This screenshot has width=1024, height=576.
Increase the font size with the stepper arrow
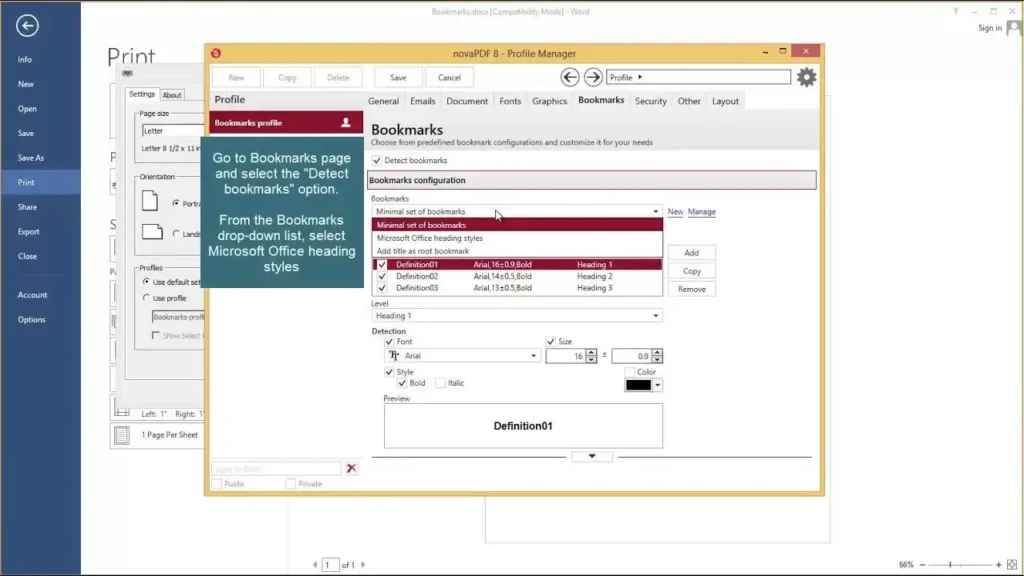point(590,352)
